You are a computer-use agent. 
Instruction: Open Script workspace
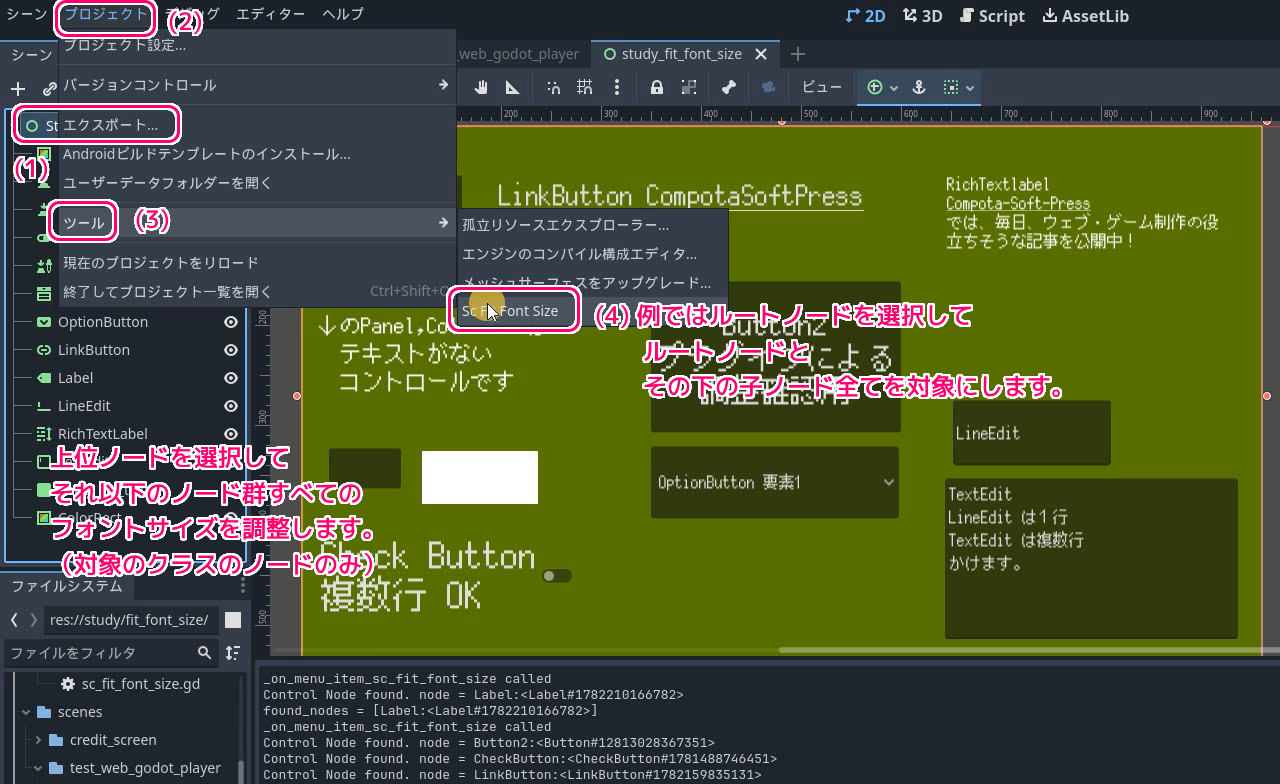click(x=992, y=16)
